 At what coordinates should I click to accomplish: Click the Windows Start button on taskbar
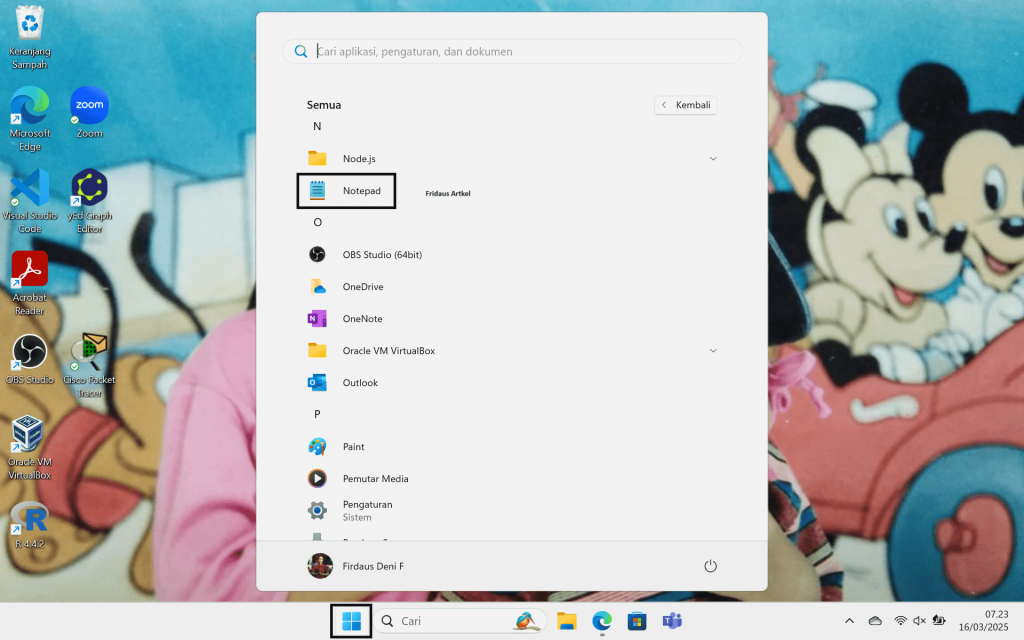(352, 621)
